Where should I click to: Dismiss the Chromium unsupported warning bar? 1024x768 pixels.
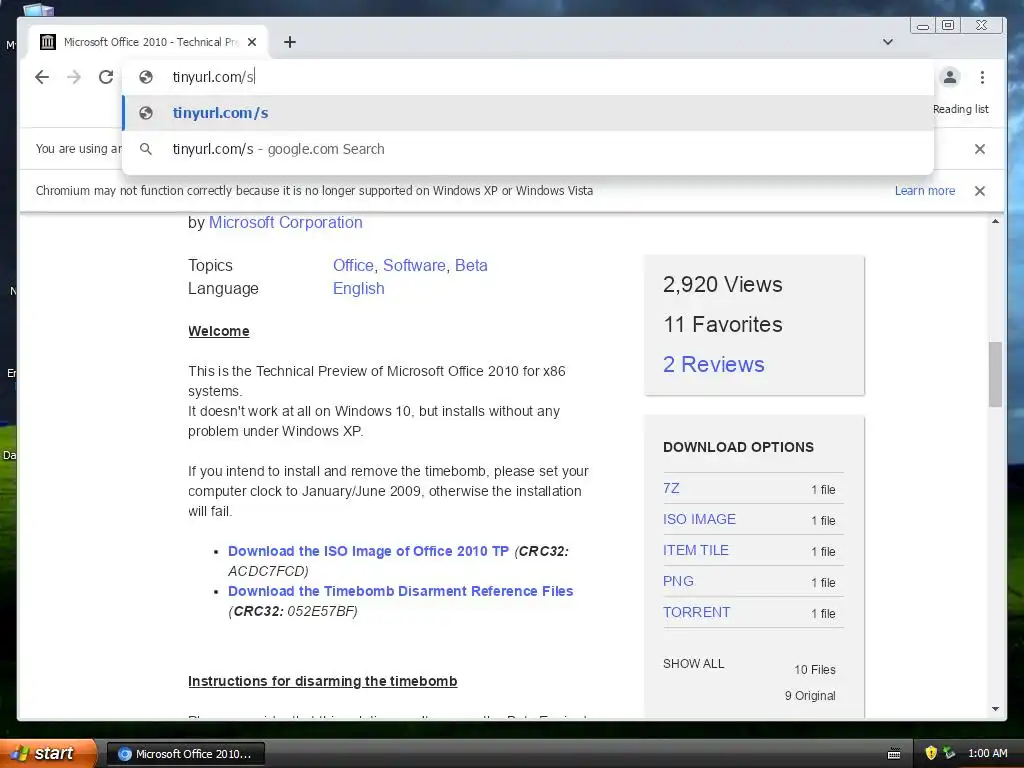click(x=980, y=191)
